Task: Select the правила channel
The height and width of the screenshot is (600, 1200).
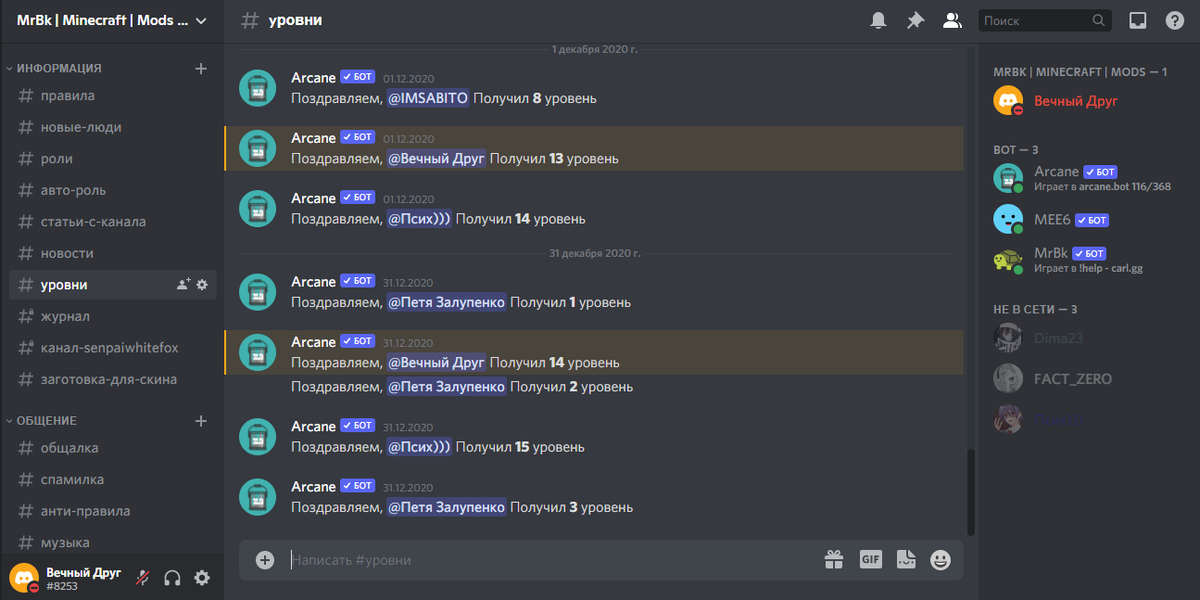Action: (x=112, y=96)
